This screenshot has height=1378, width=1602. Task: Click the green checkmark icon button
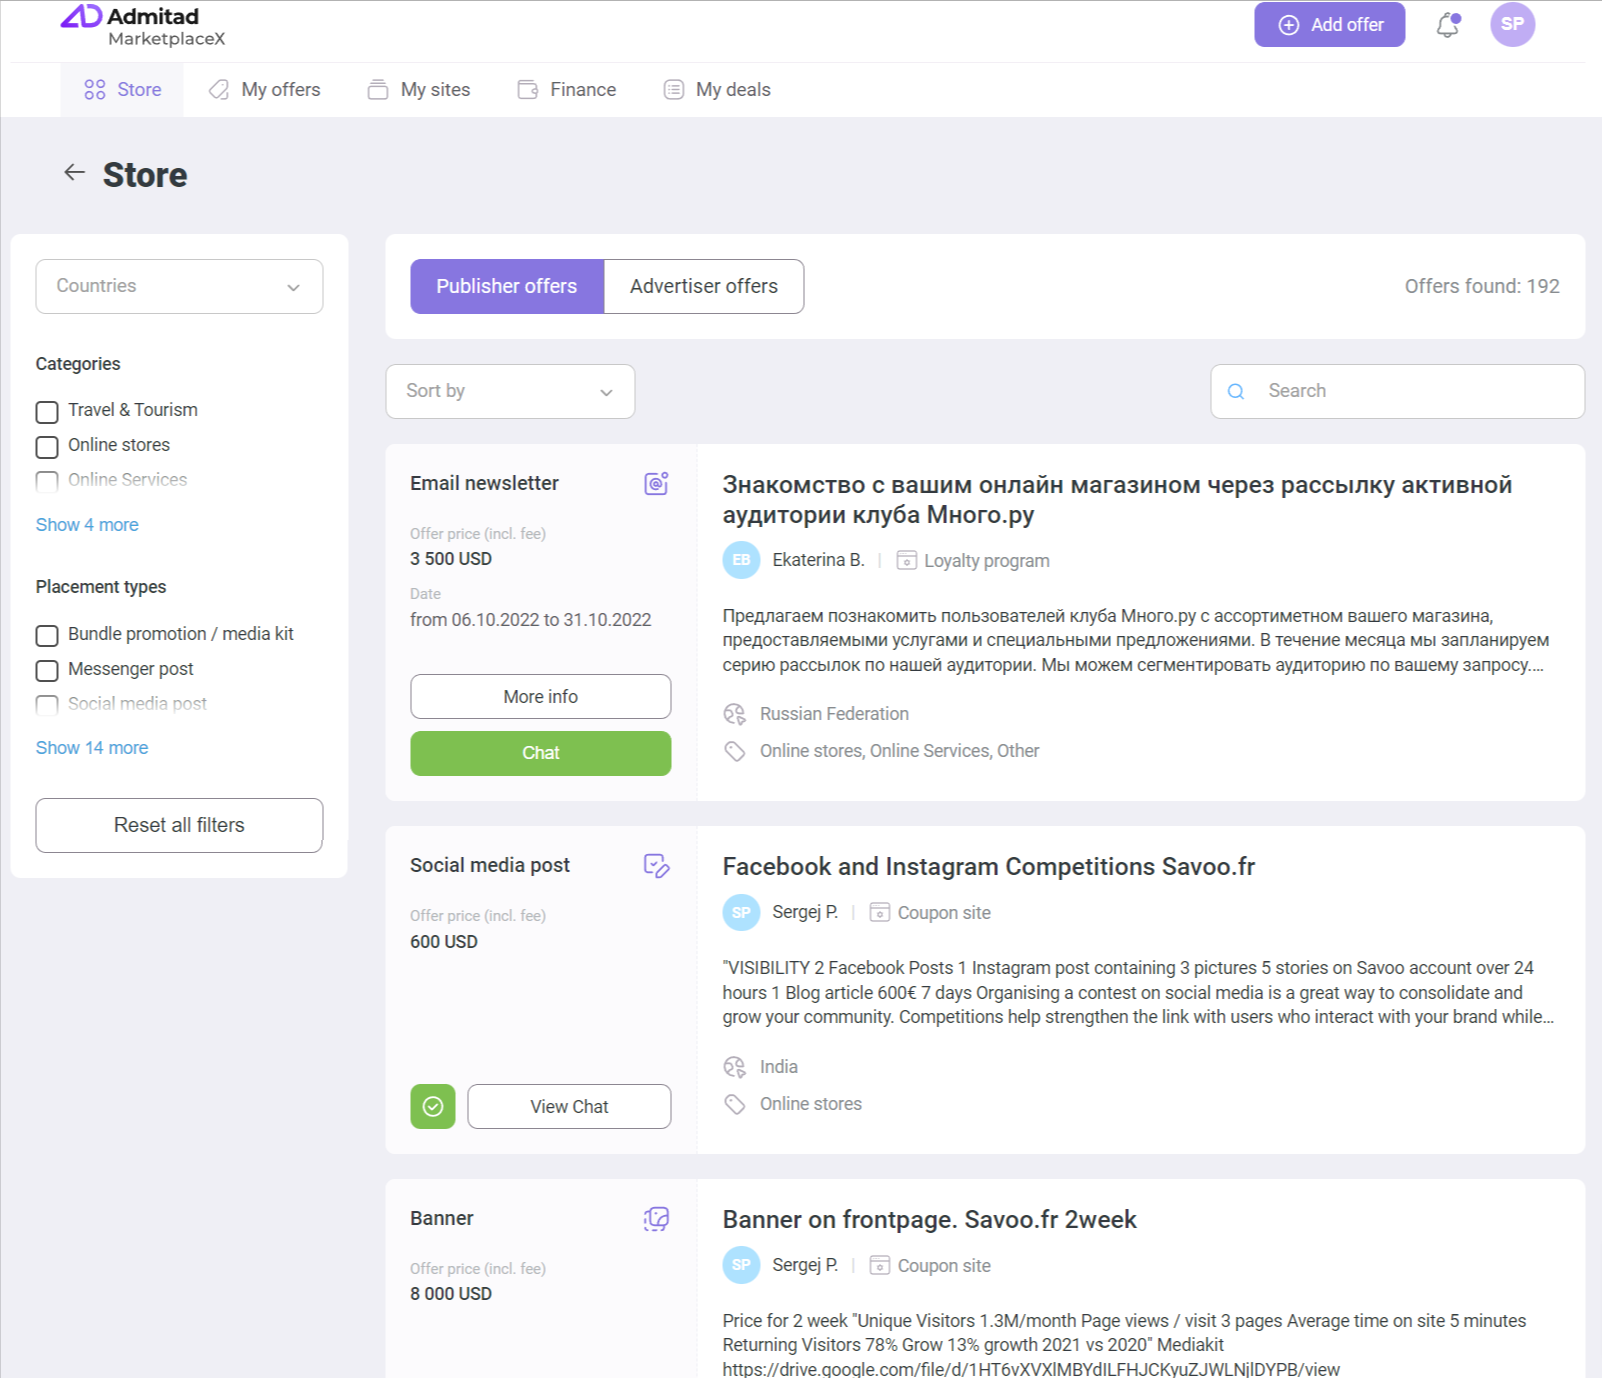(433, 1107)
